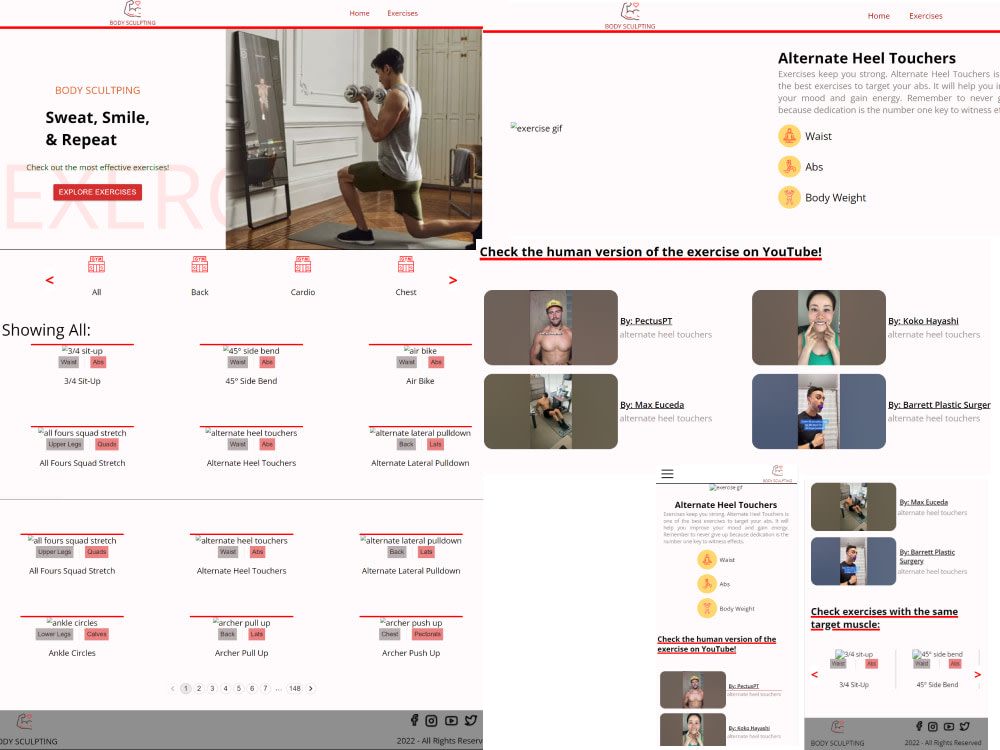The height and width of the screenshot is (750, 1000).
Task: Open the large PectusPT video thumbnail
Action: click(551, 328)
